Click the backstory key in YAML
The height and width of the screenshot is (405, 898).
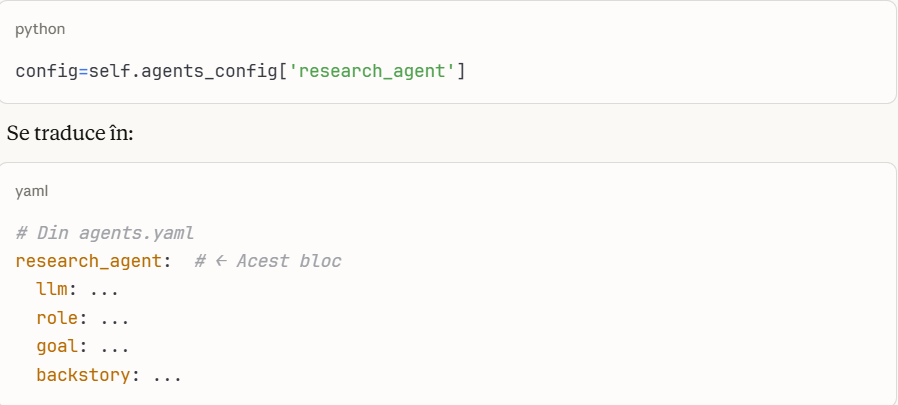(83, 376)
